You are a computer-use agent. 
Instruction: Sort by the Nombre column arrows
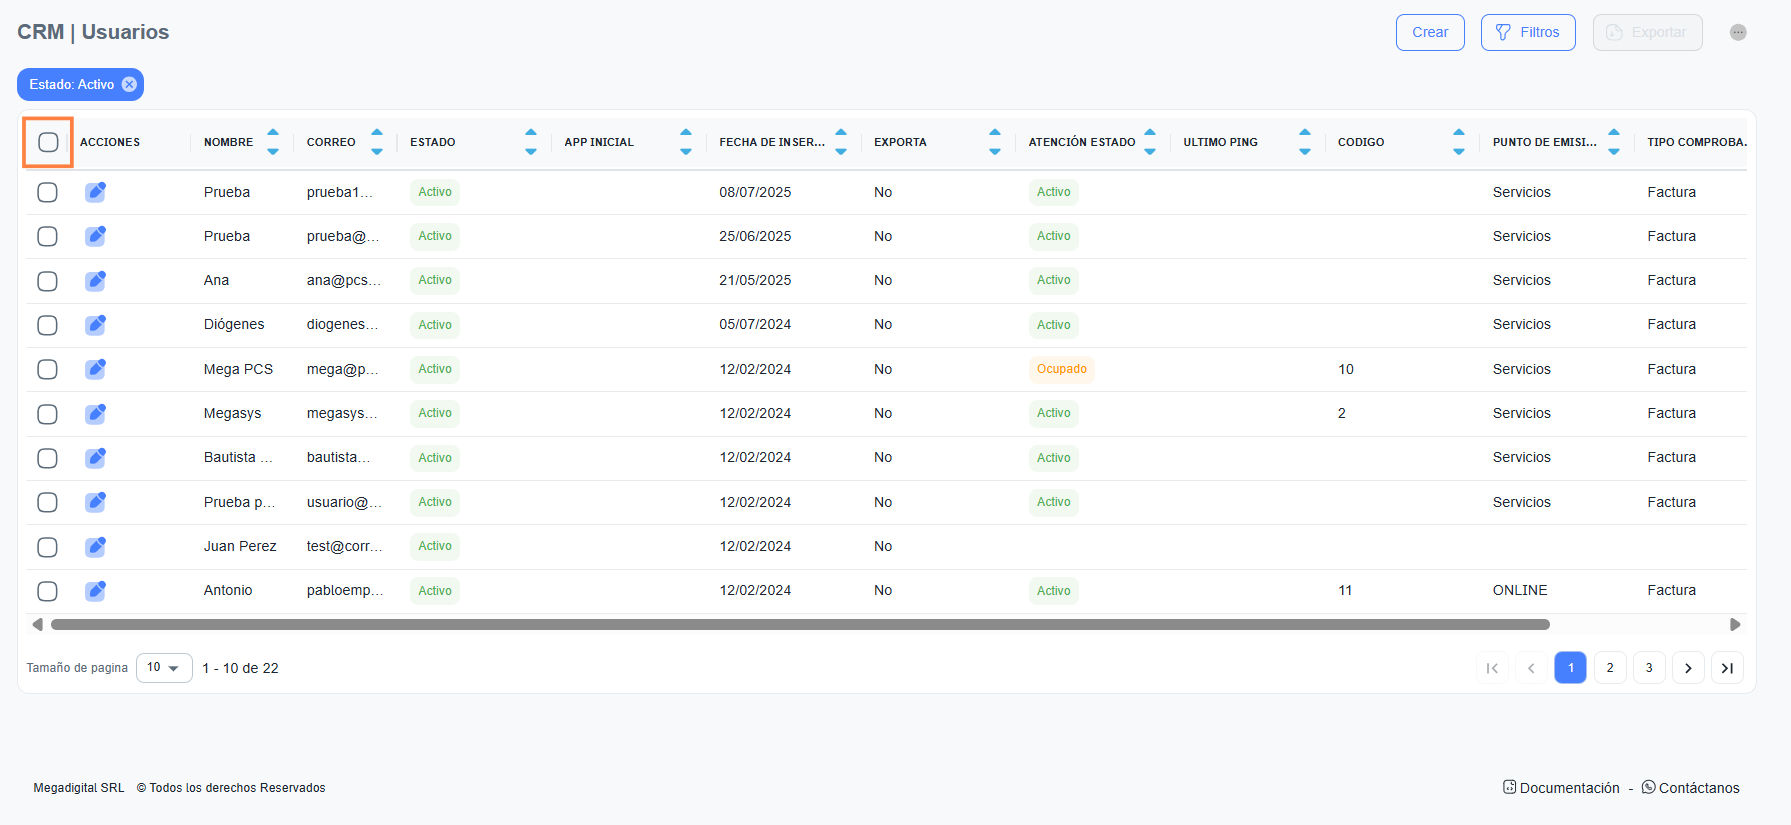point(273,142)
